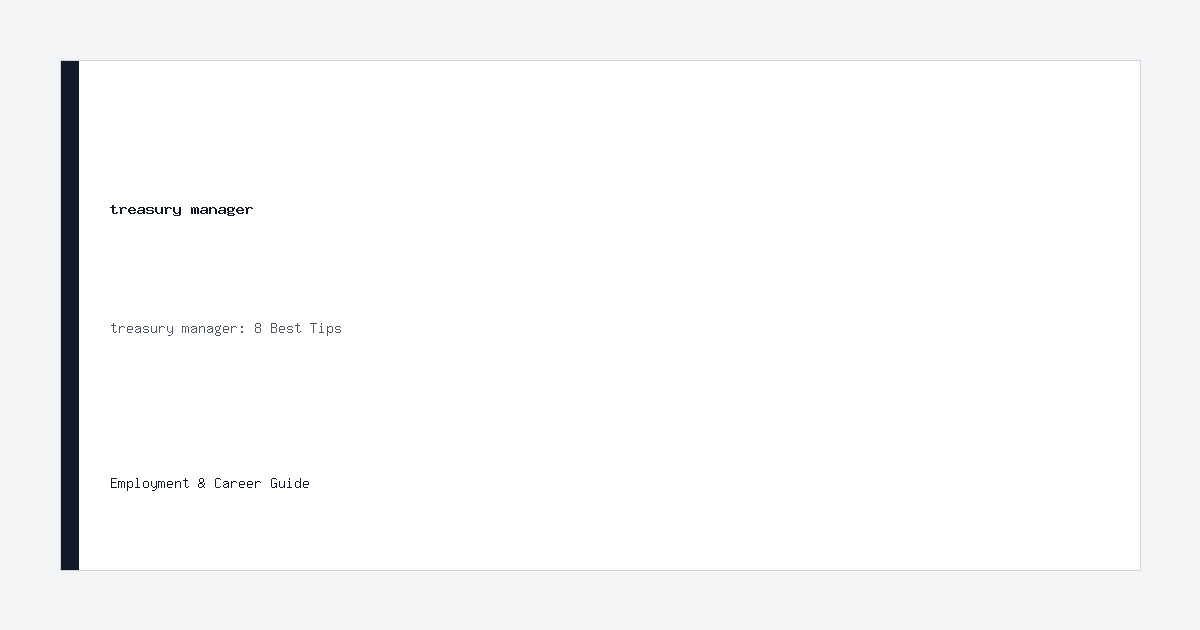Click "manager:" with the colon in the subtitle
1200x630 pixels.
click(214, 329)
